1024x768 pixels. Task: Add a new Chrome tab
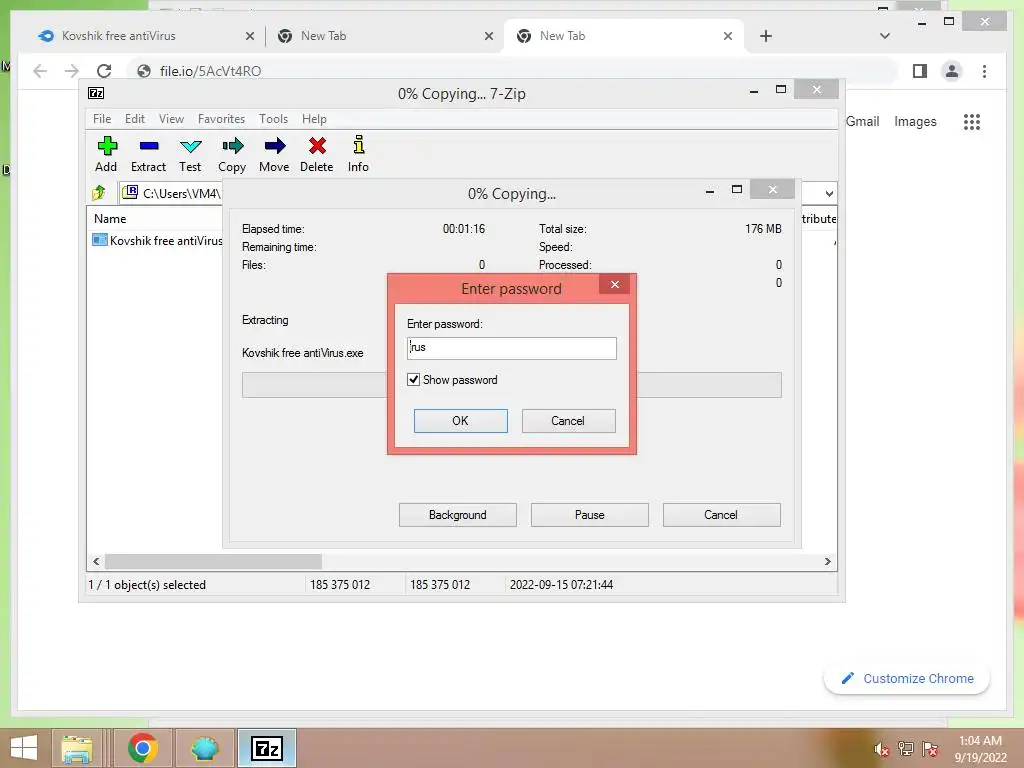tap(766, 36)
